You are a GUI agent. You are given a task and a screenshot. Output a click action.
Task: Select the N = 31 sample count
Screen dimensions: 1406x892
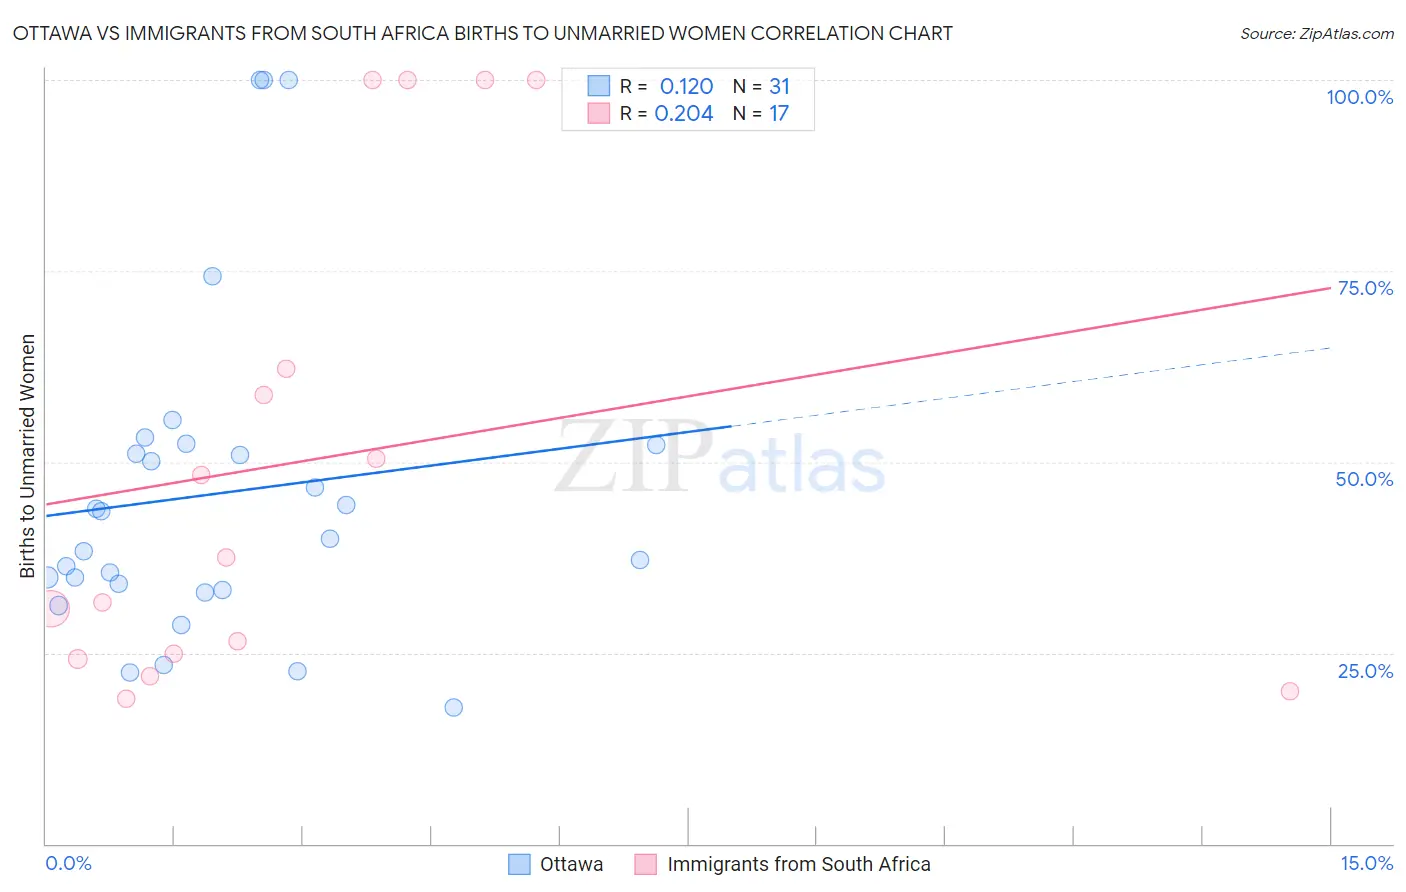click(x=761, y=86)
